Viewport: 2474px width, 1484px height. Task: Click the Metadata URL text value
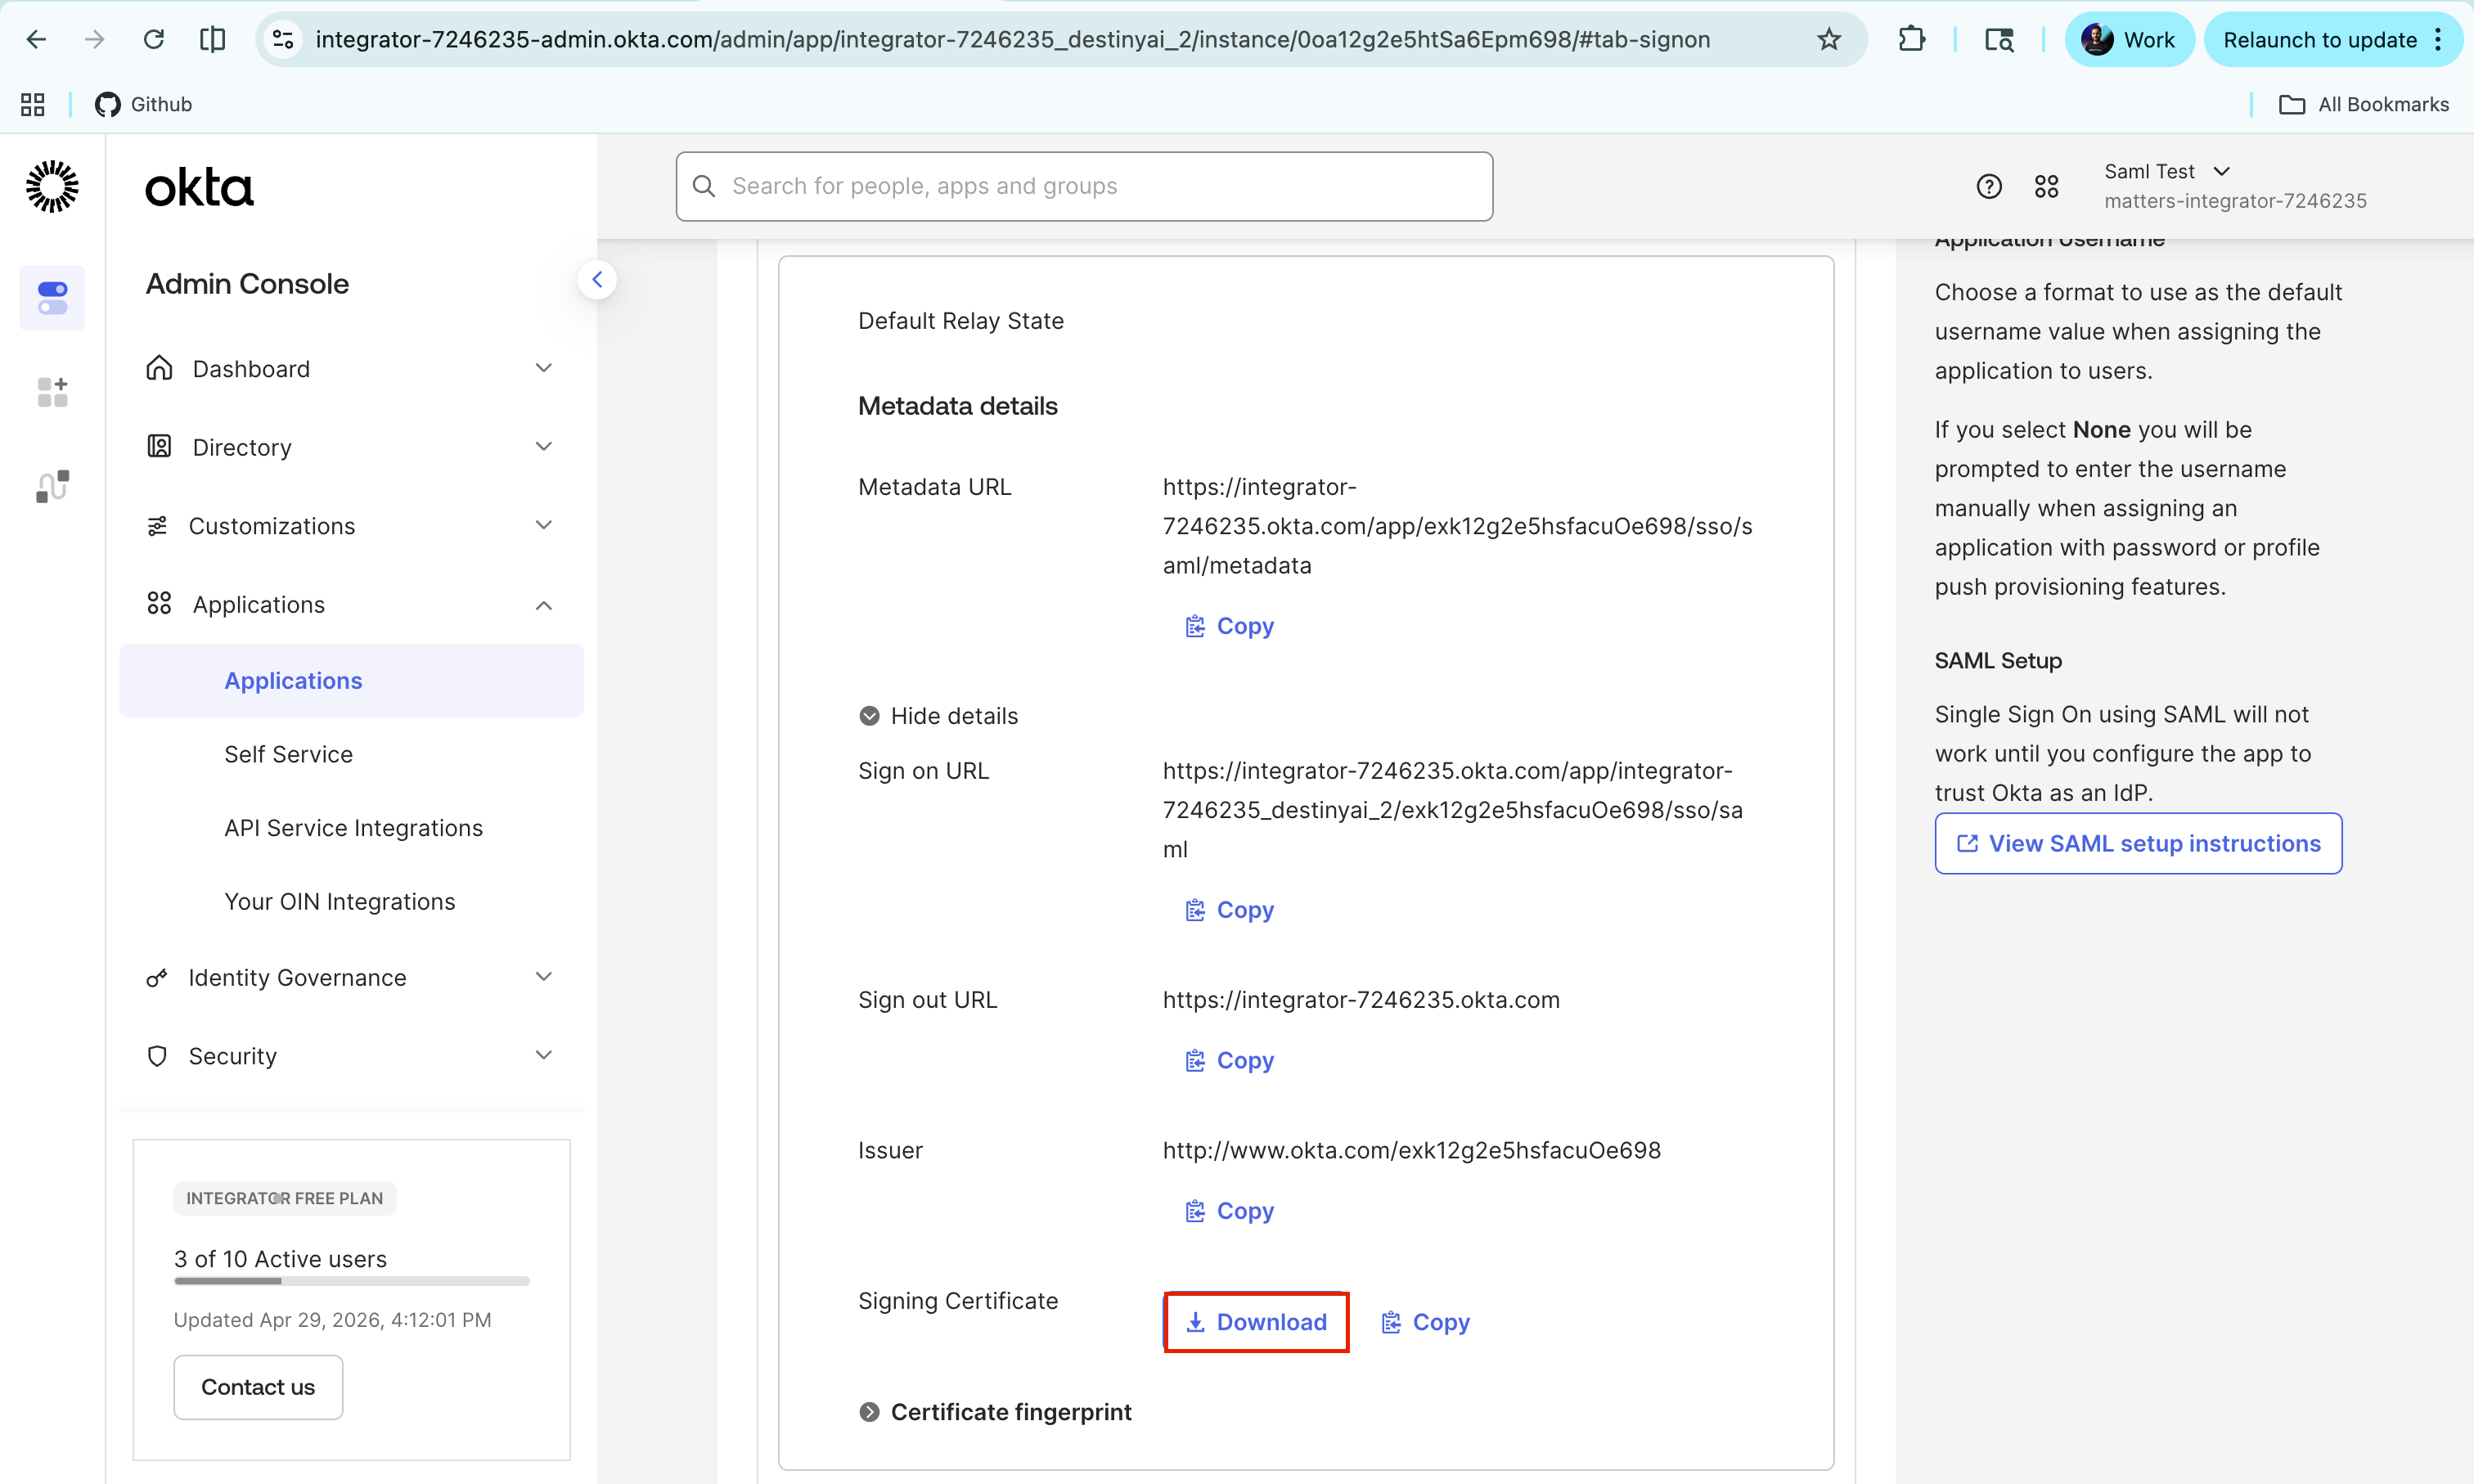[x=1457, y=526]
